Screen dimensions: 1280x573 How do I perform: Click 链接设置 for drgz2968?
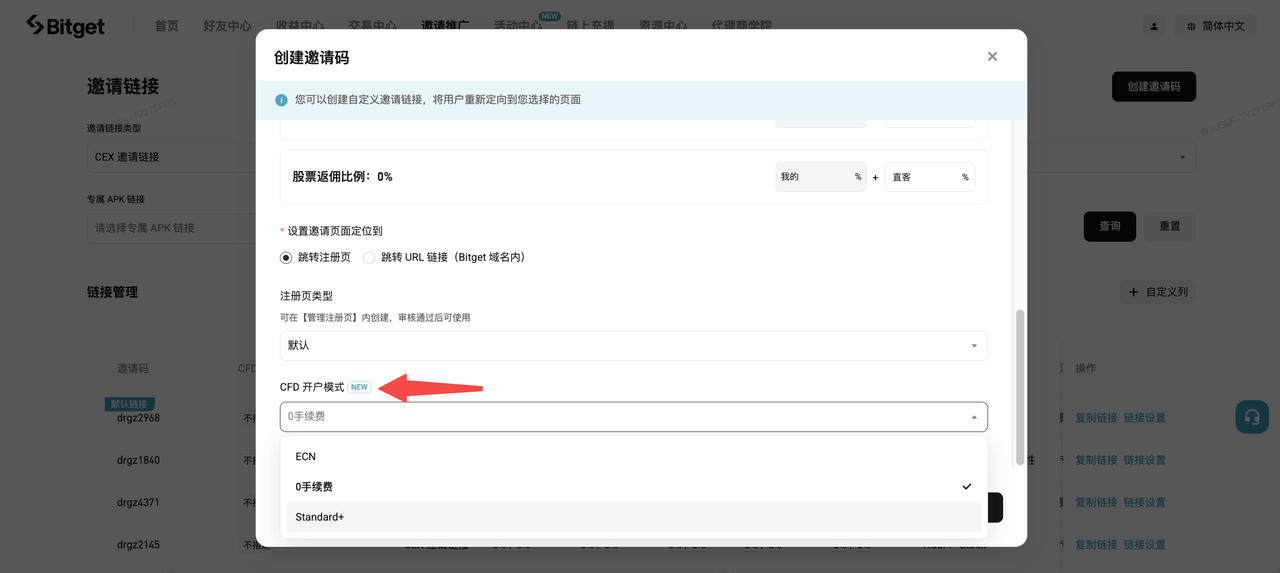click(1144, 418)
